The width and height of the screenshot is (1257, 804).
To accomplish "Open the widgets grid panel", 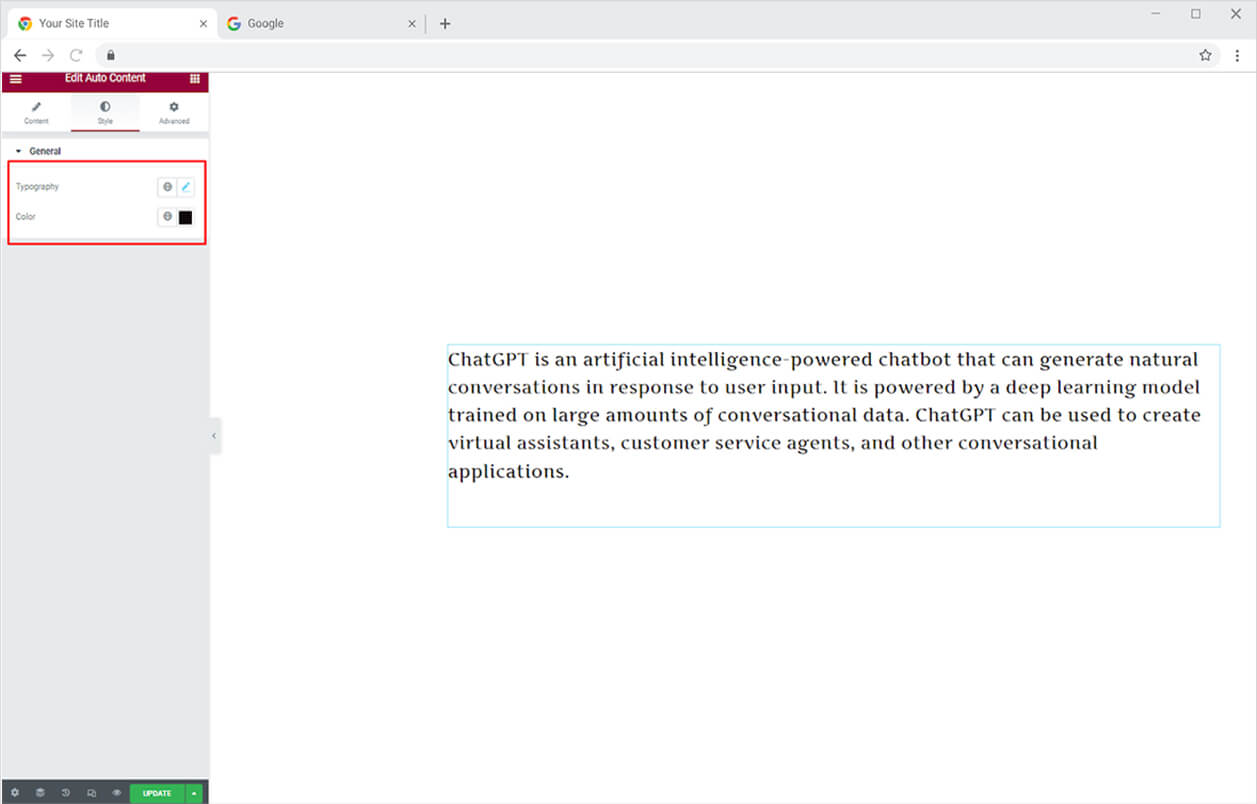I will 194,79.
